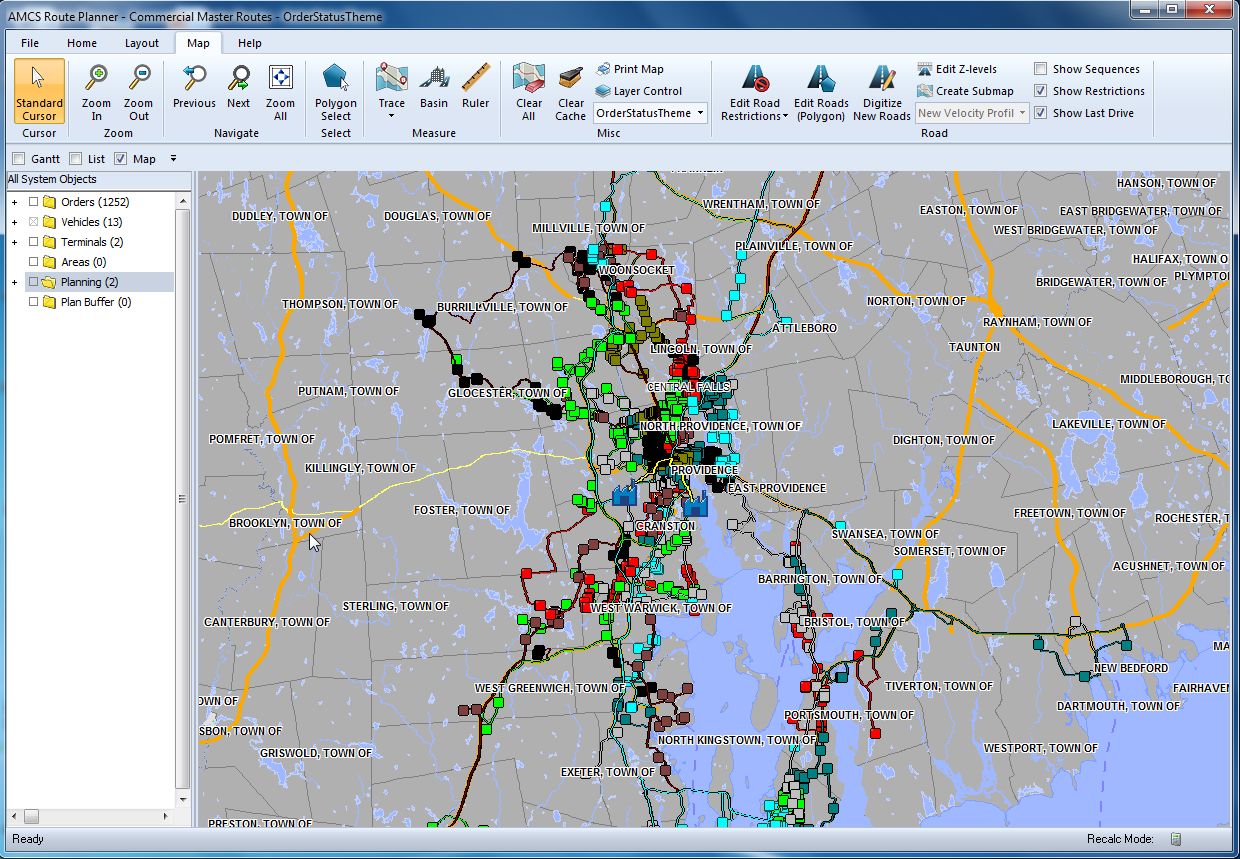Click the Zoom Out magnifier icon
The image size is (1240, 859).
(139, 78)
